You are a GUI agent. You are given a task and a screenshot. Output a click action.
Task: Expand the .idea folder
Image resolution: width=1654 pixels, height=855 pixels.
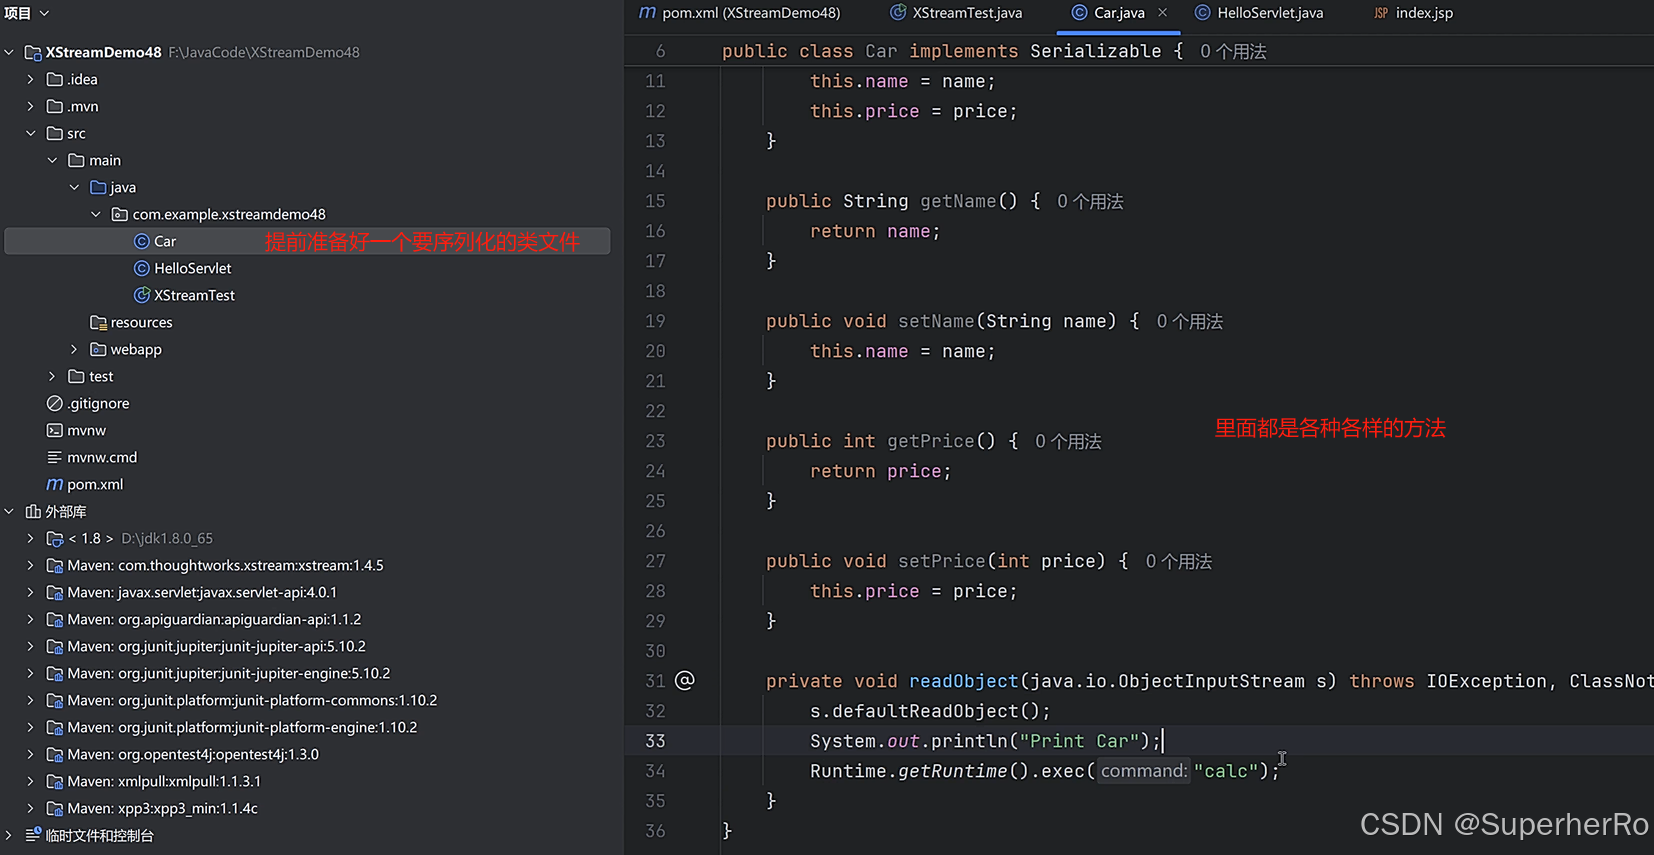[x=30, y=79]
